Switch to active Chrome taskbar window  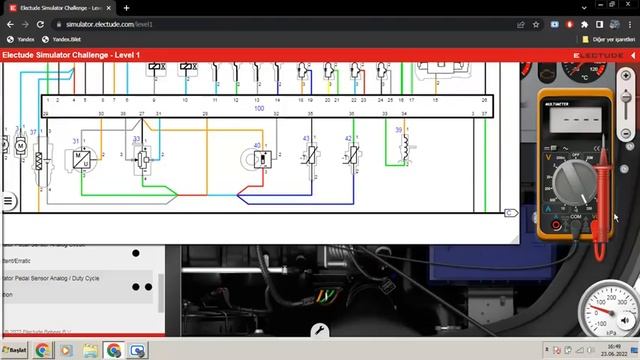point(114,350)
